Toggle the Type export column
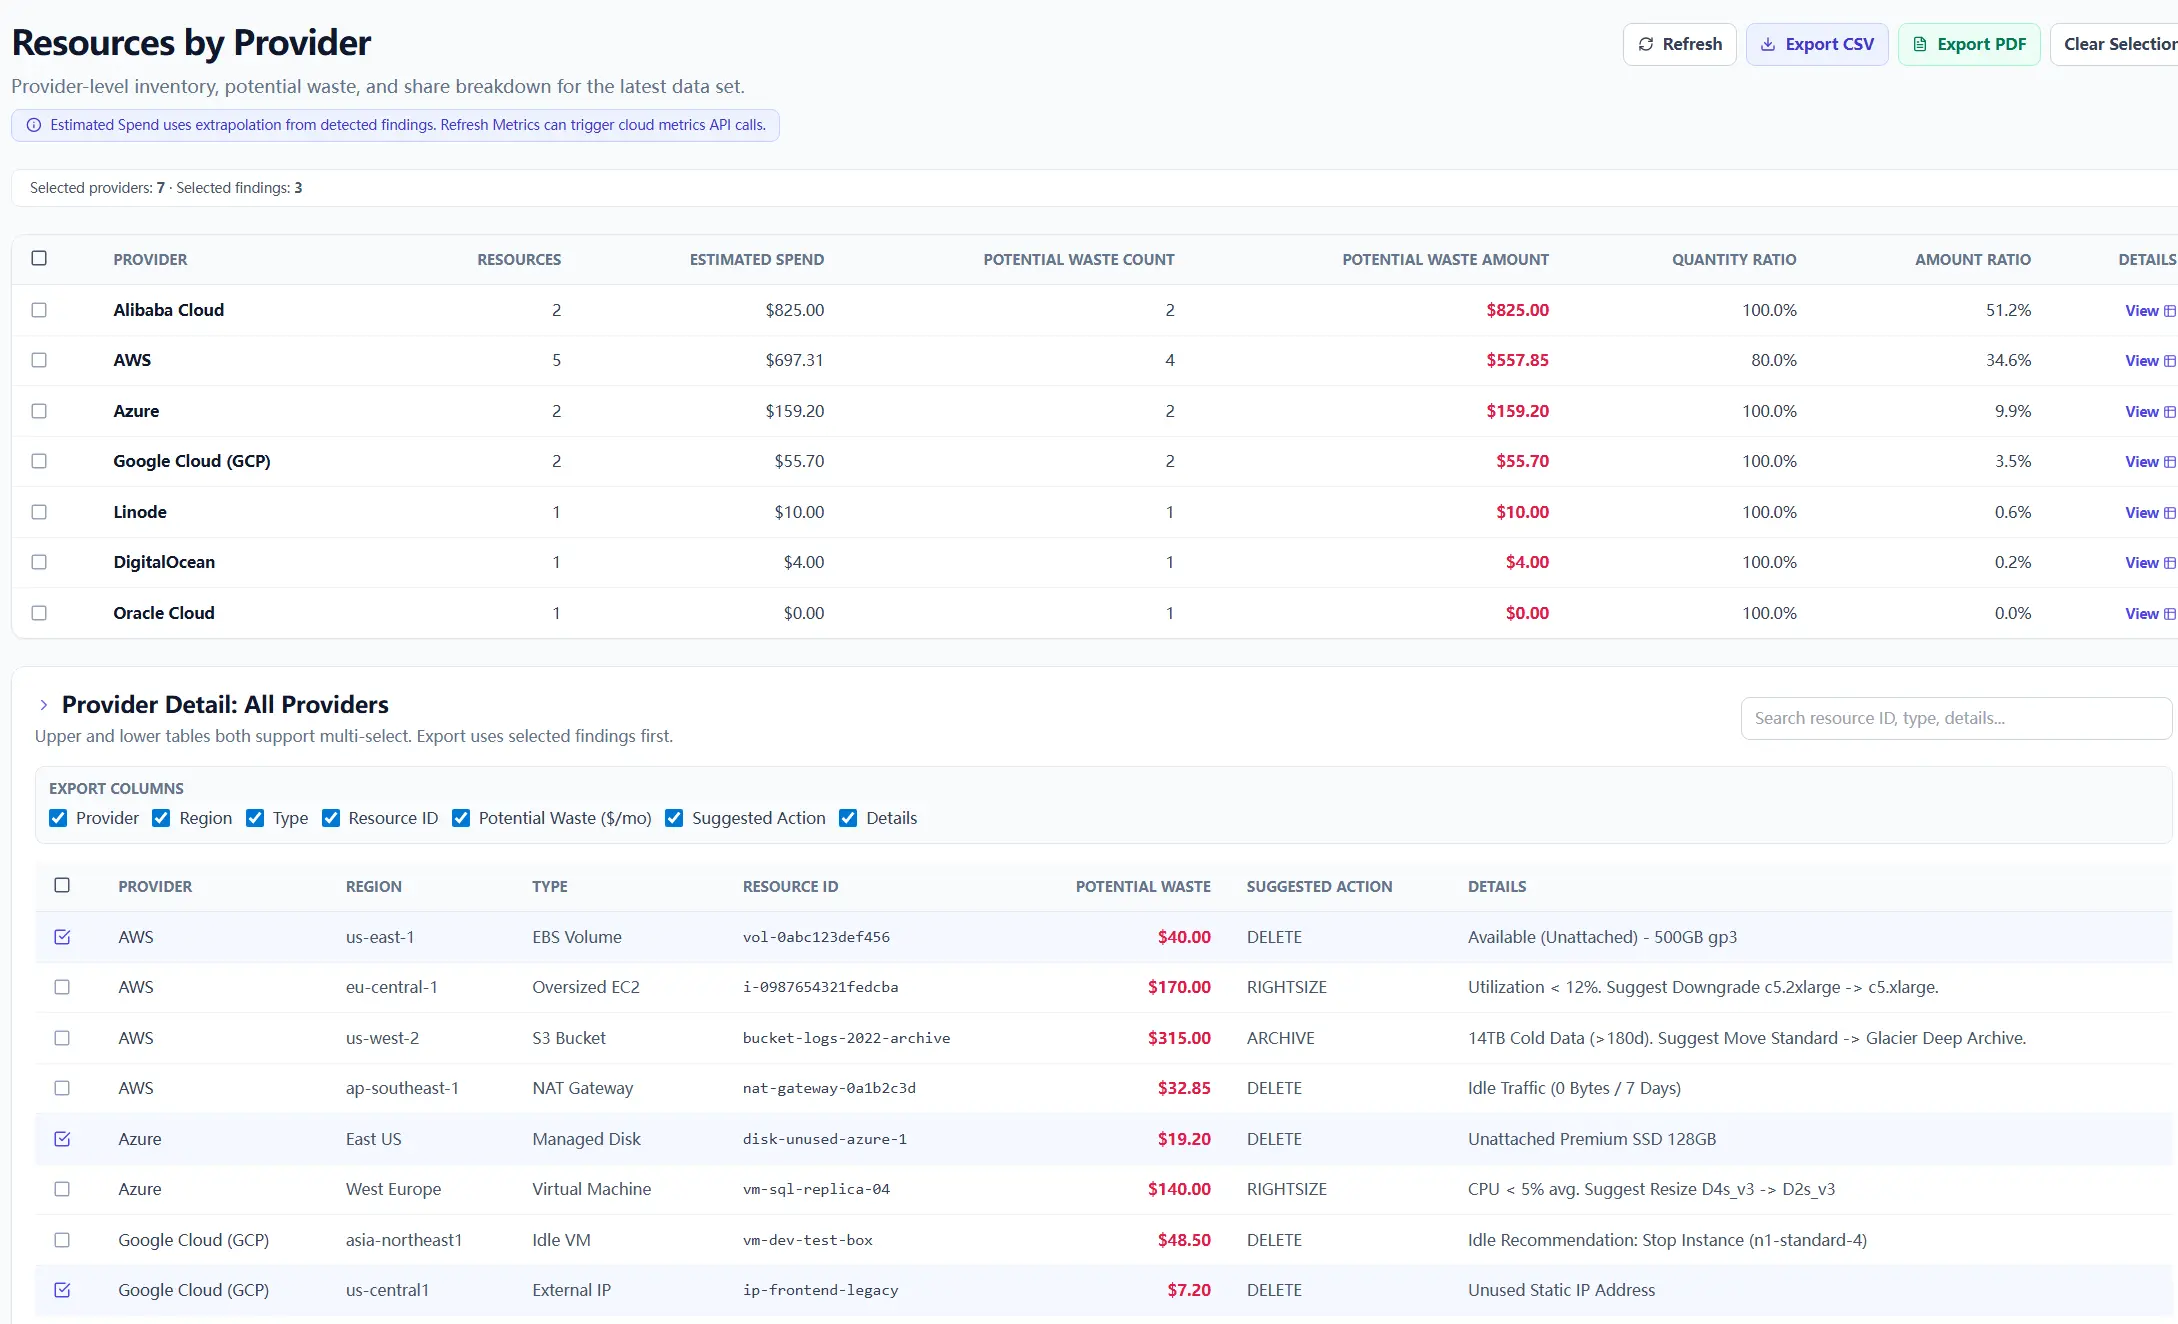 (x=255, y=818)
